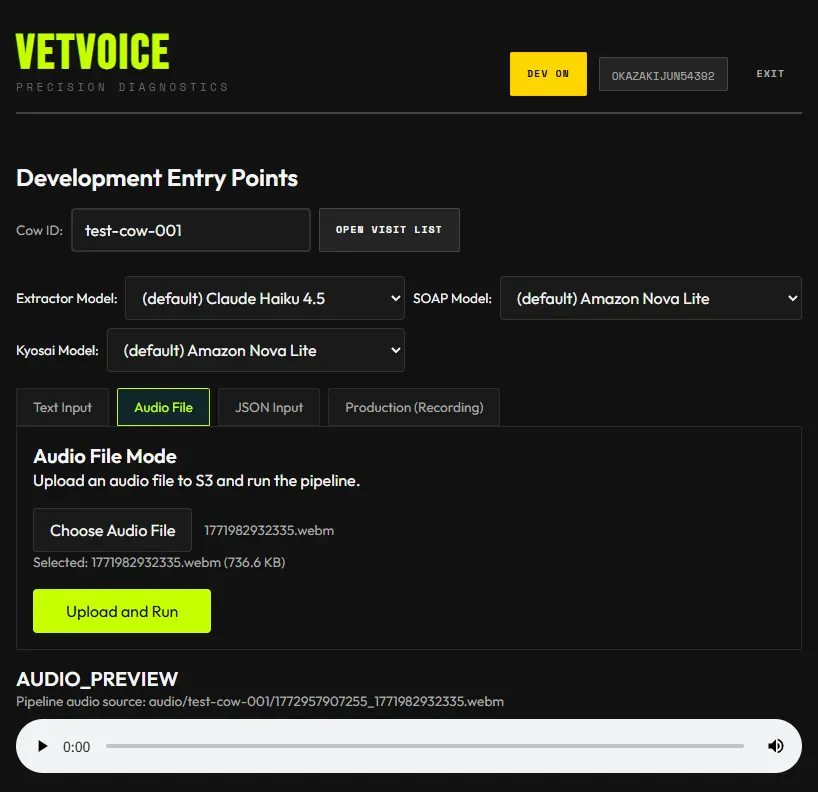This screenshot has width=818, height=792.
Task: Click the 'SOAP Model:' label
Action: 452,298
